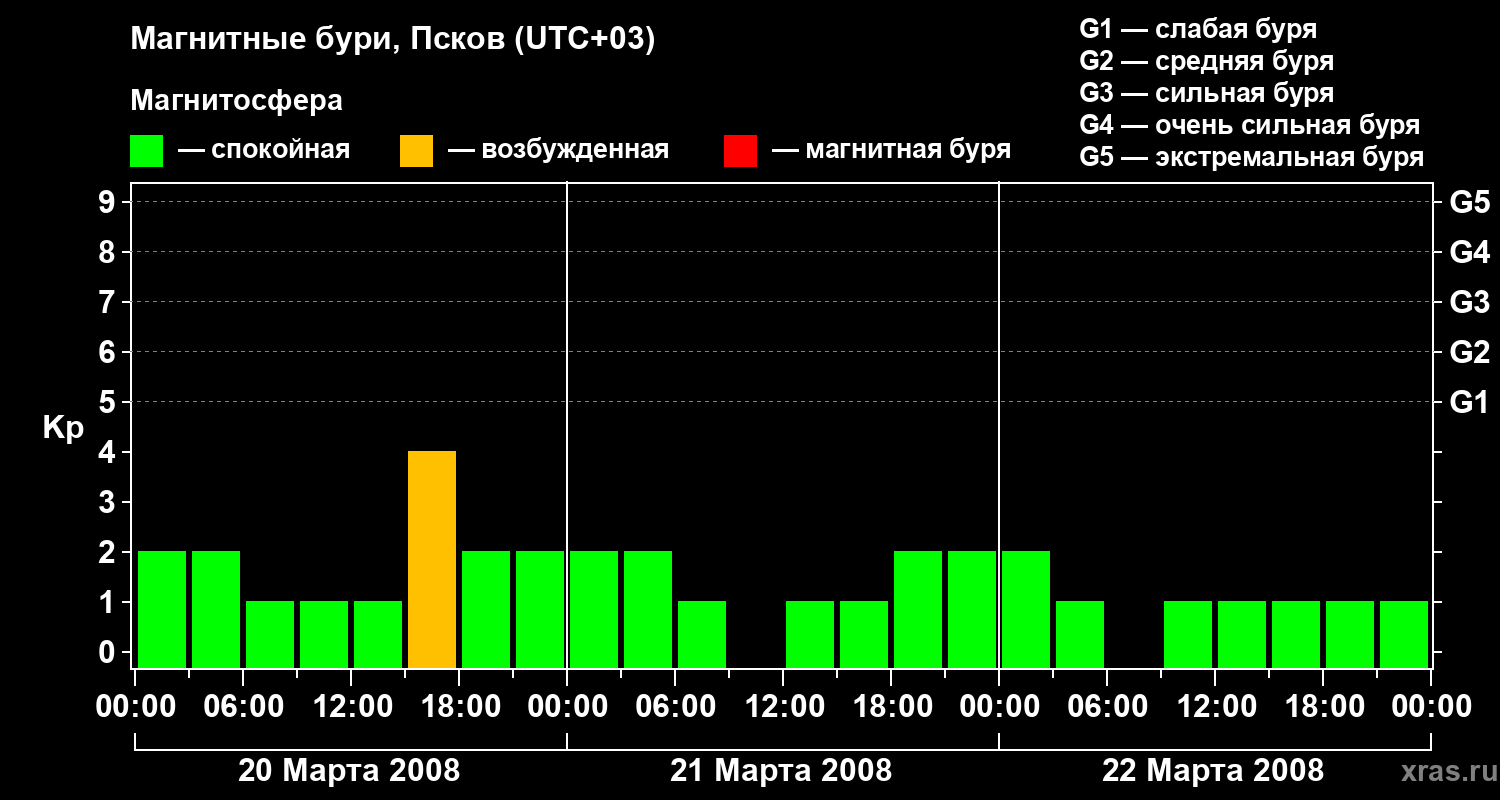Click the G5 label on the right axis

(x=1469, y=202)
